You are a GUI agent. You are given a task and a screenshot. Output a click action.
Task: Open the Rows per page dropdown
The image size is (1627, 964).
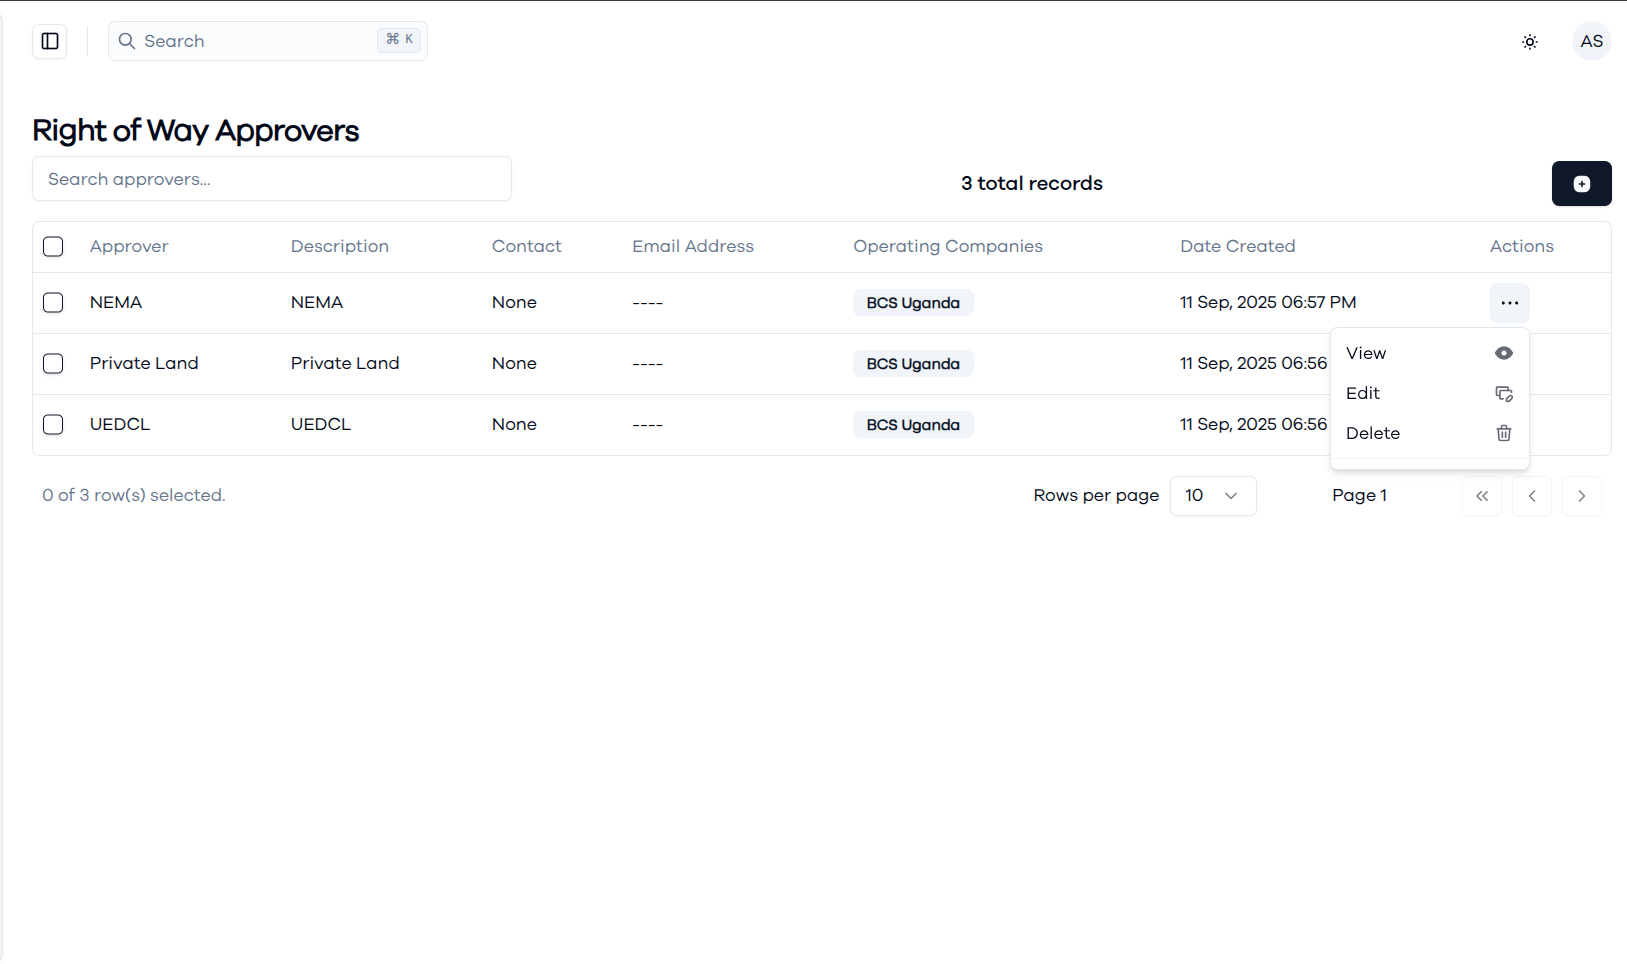pos(1213,496)
